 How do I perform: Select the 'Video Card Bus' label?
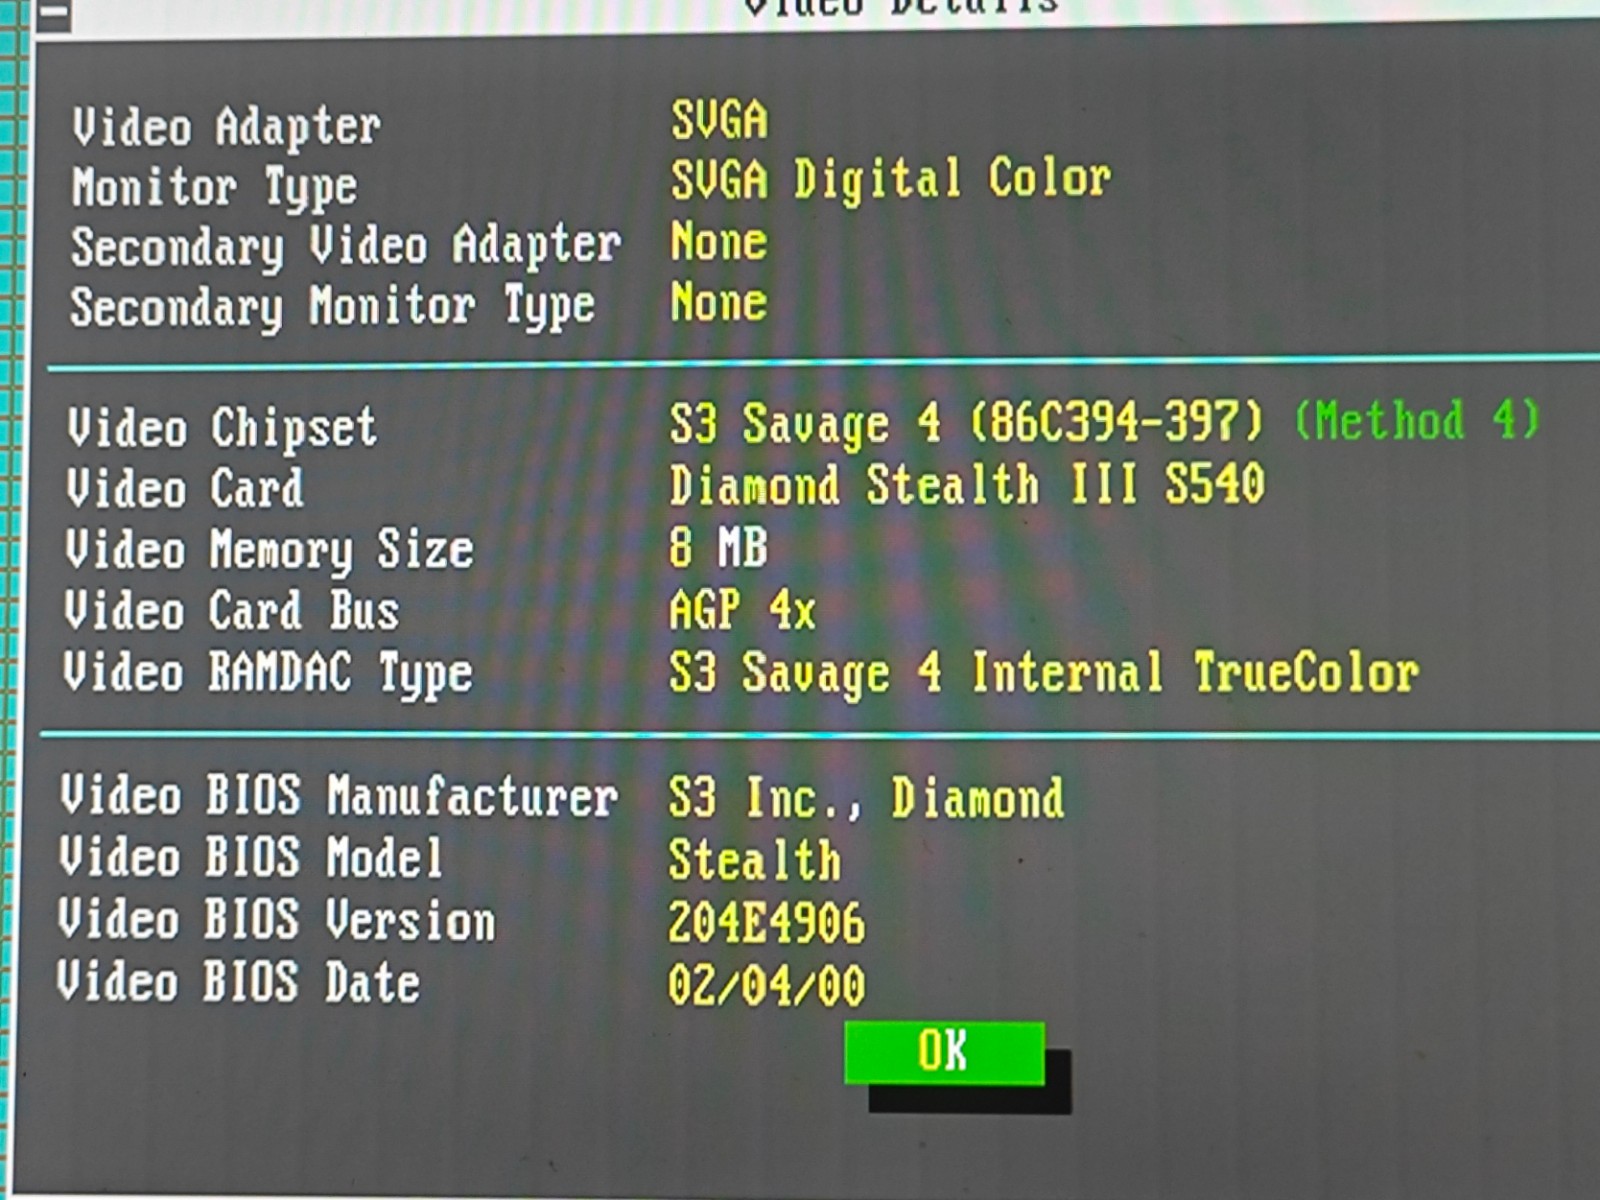(232, 611)
